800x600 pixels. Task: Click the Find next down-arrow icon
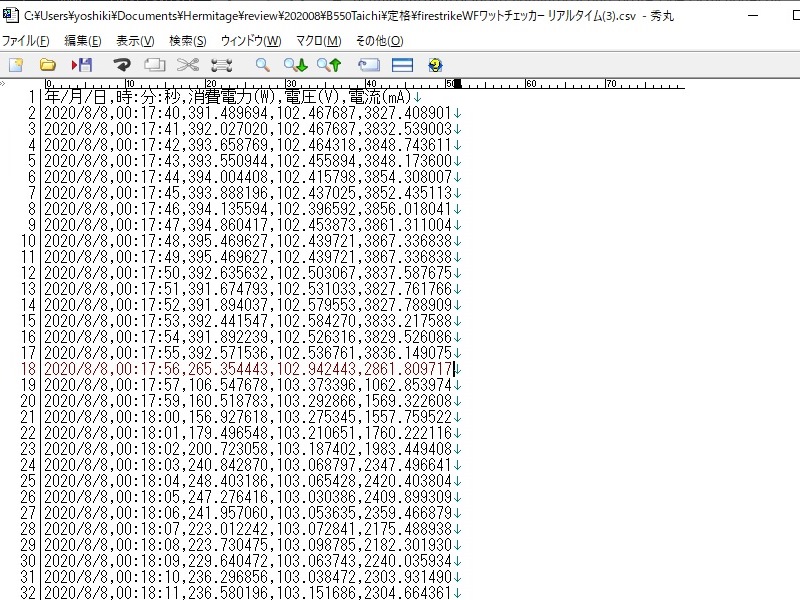[295, 65]
